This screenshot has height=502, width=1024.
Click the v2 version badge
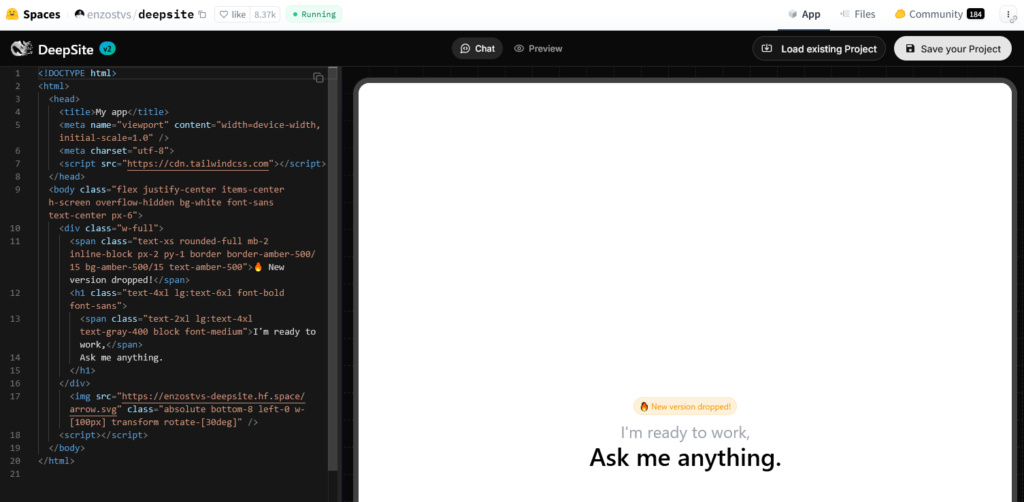[x=108, y=49]
